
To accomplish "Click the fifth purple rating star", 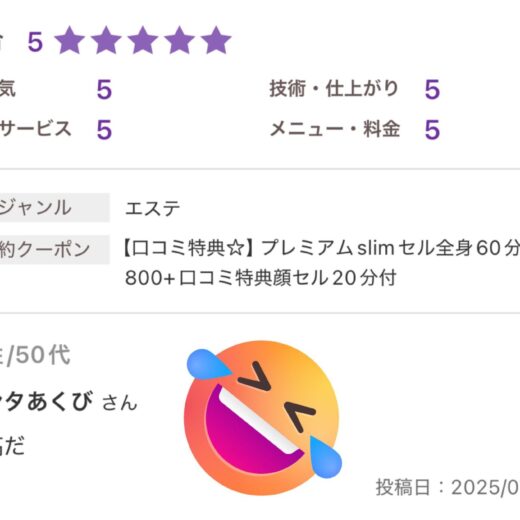I will pos(216,40).
